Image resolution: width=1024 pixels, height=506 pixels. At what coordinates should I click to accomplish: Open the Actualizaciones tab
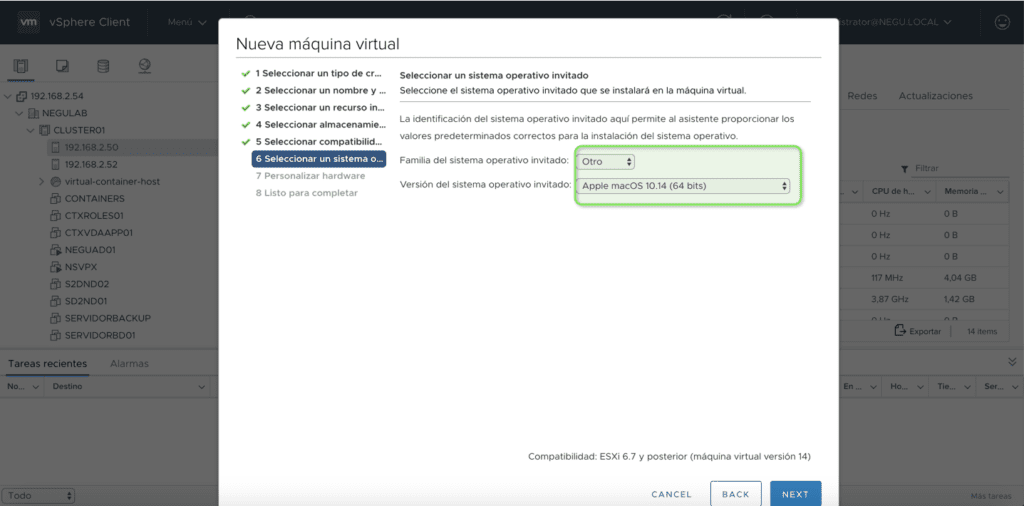click(935, 96)
